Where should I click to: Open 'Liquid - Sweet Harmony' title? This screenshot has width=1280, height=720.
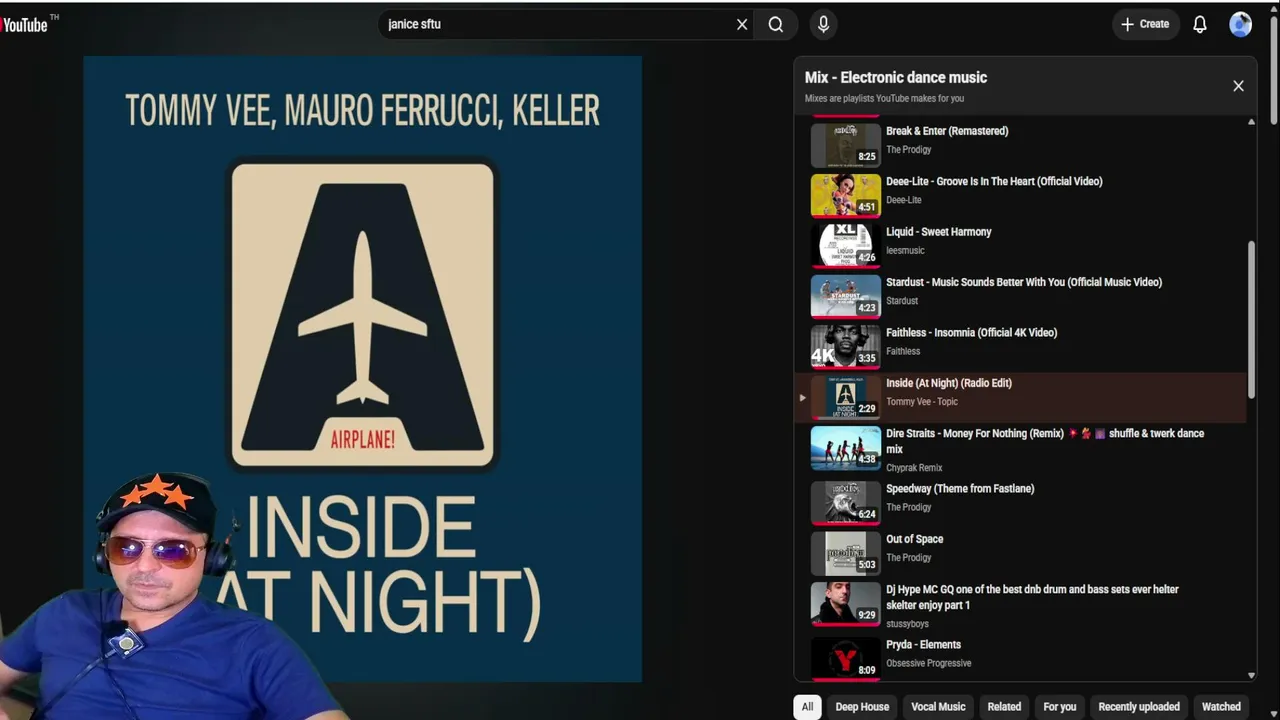click(939, 232)
